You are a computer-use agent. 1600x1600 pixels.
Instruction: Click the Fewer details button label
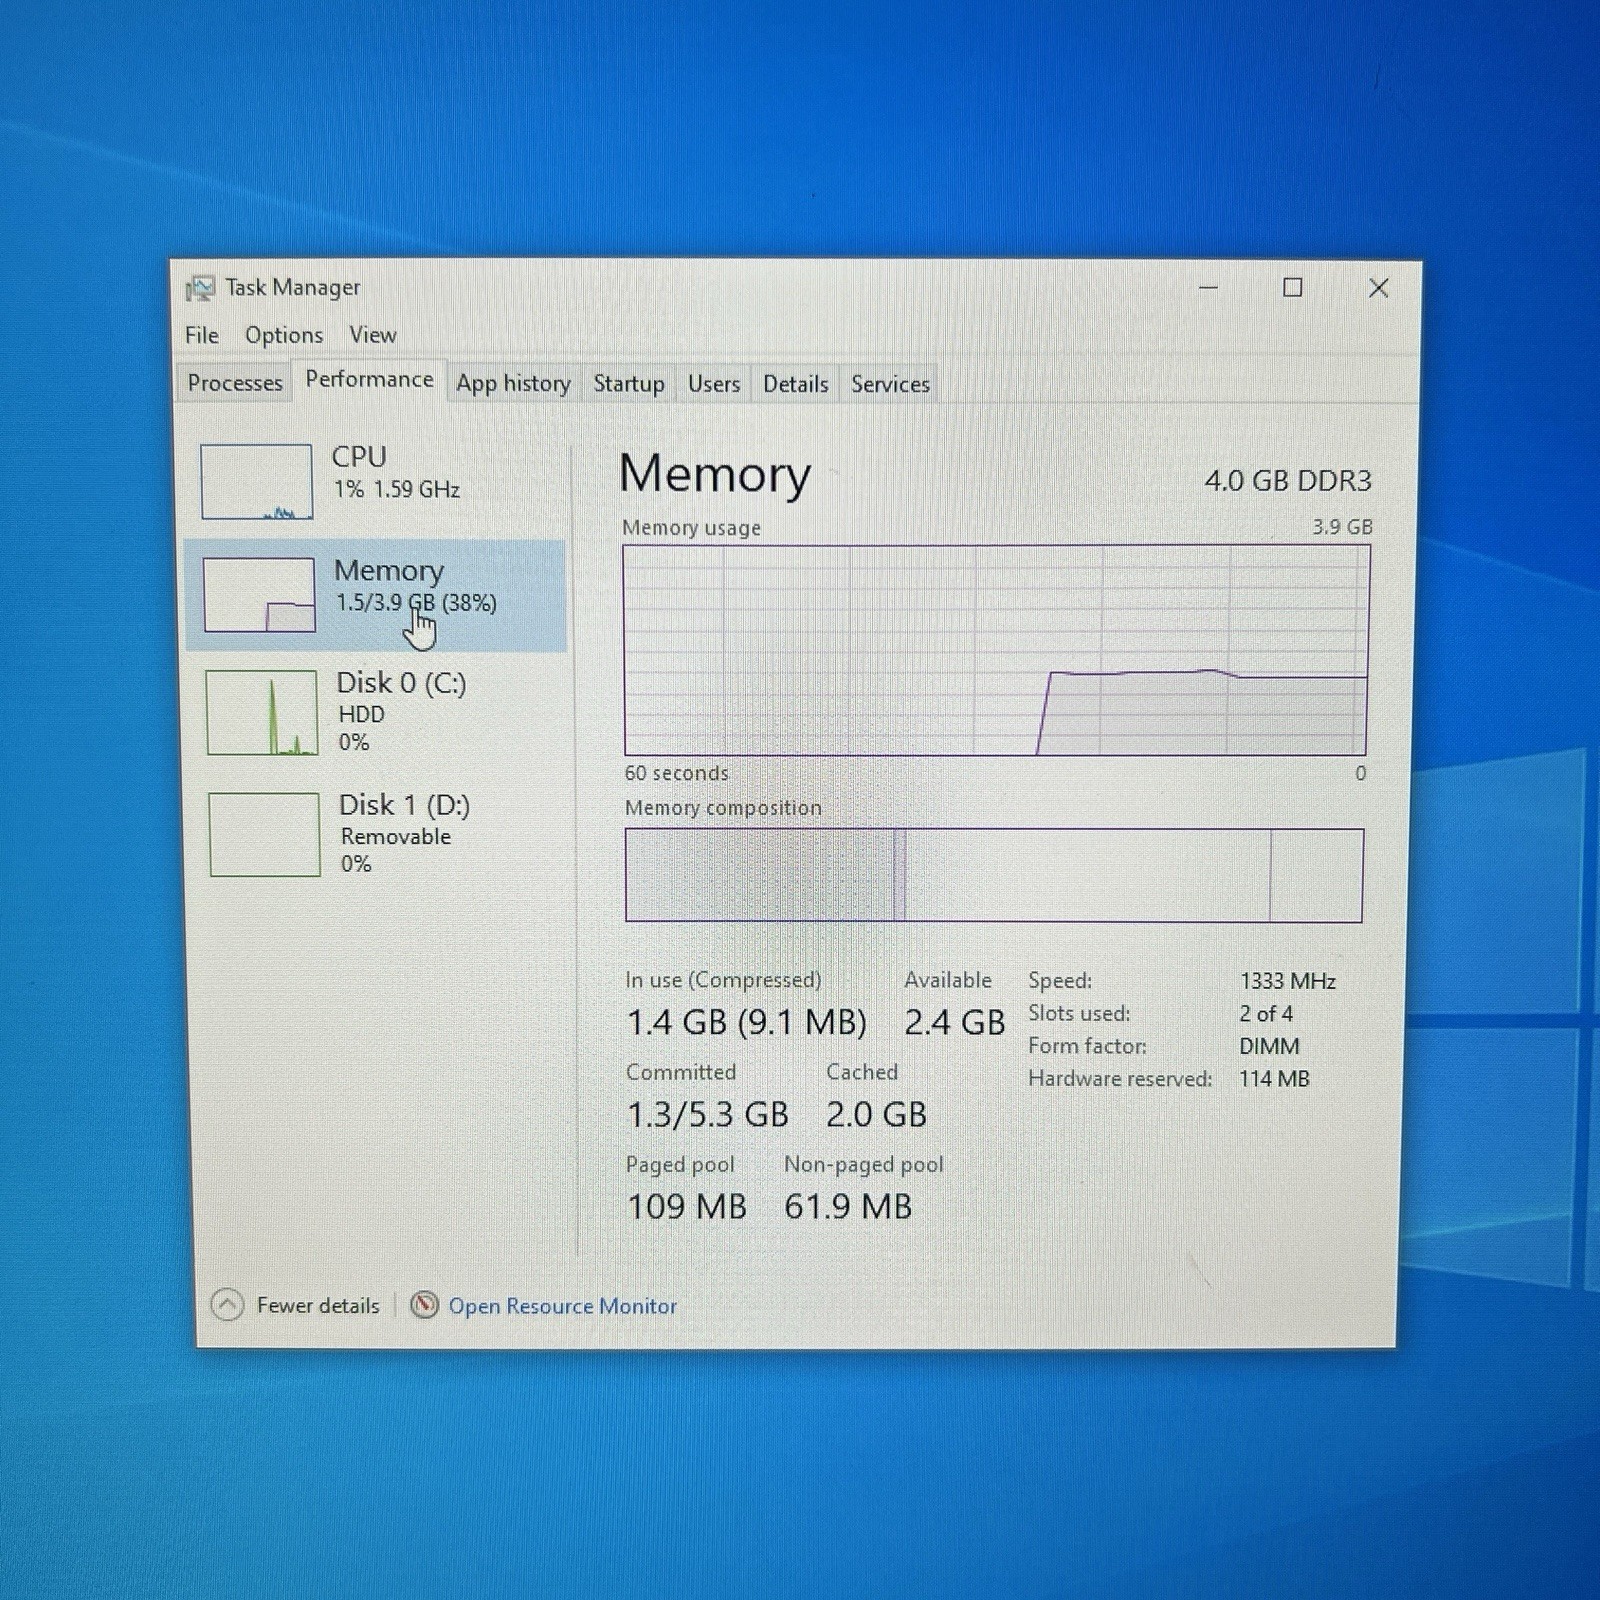318,1306
